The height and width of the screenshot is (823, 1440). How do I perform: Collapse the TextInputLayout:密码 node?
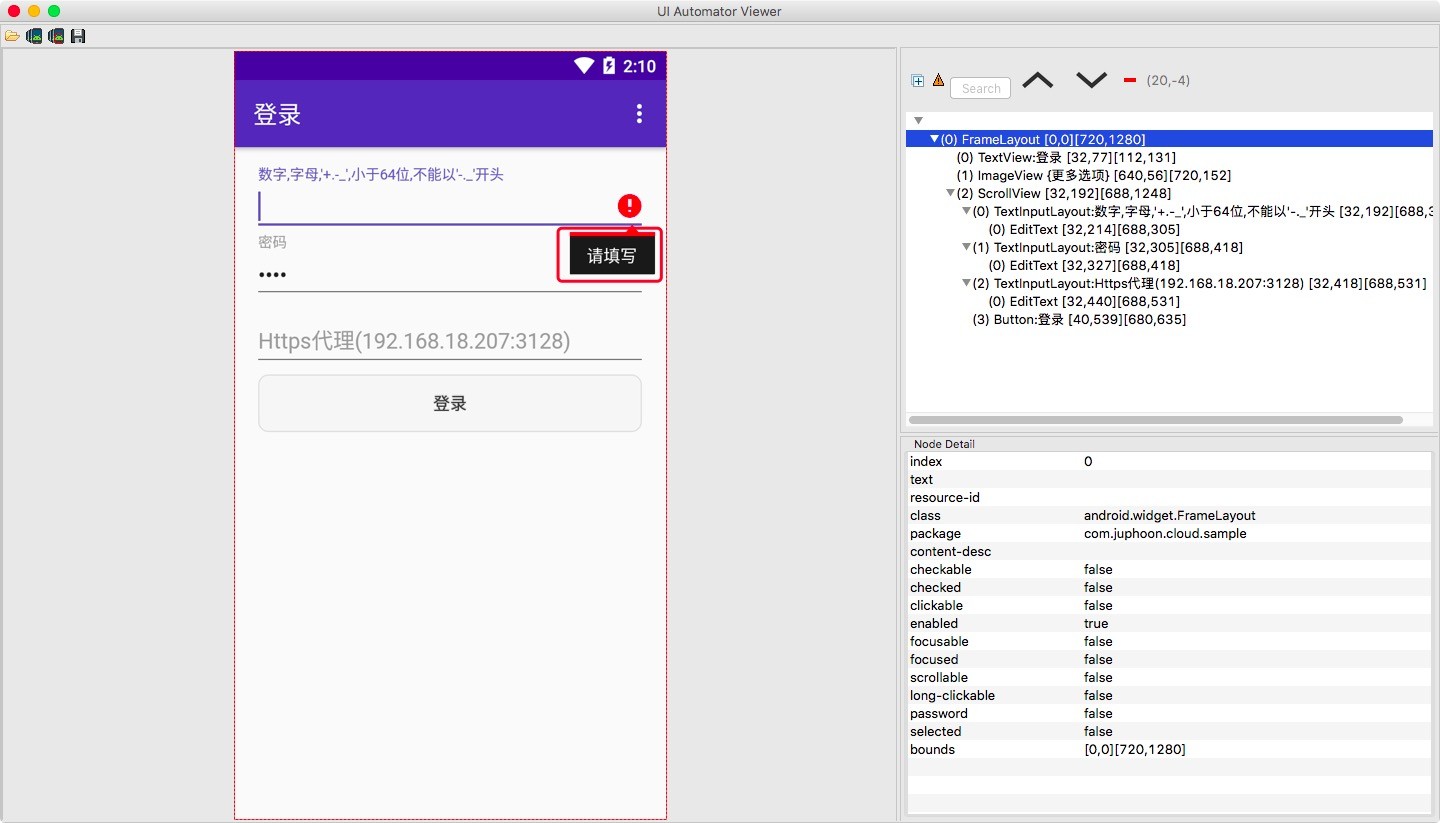966,247
